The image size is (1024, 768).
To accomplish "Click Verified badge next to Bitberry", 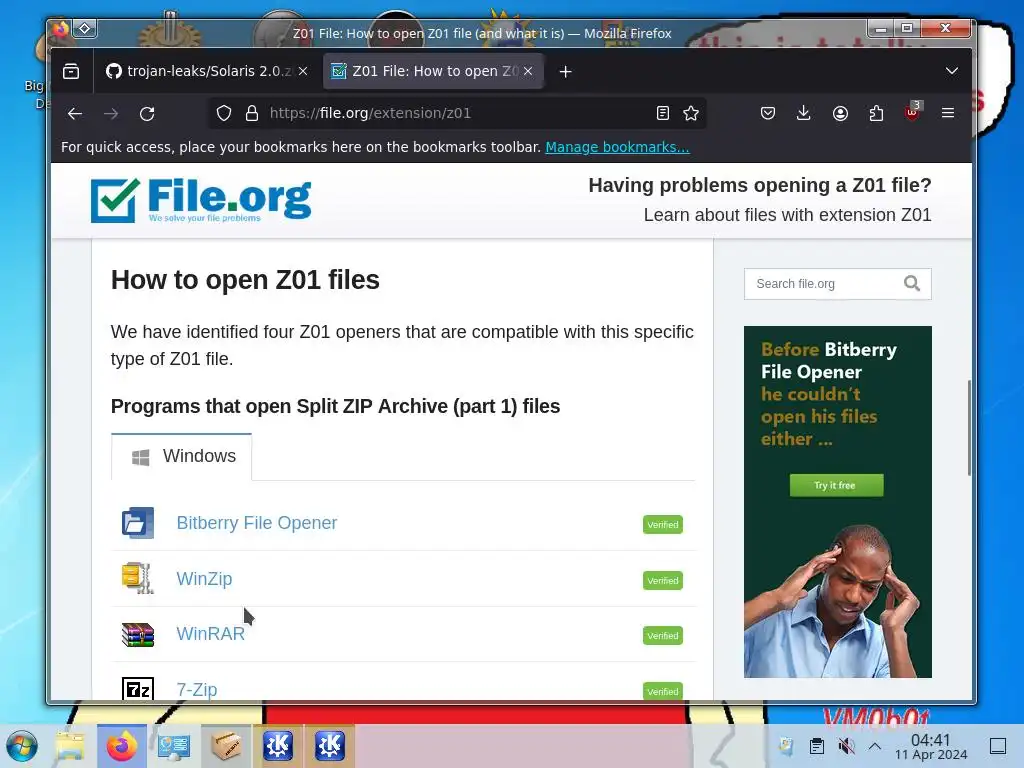I will [663, 524].
